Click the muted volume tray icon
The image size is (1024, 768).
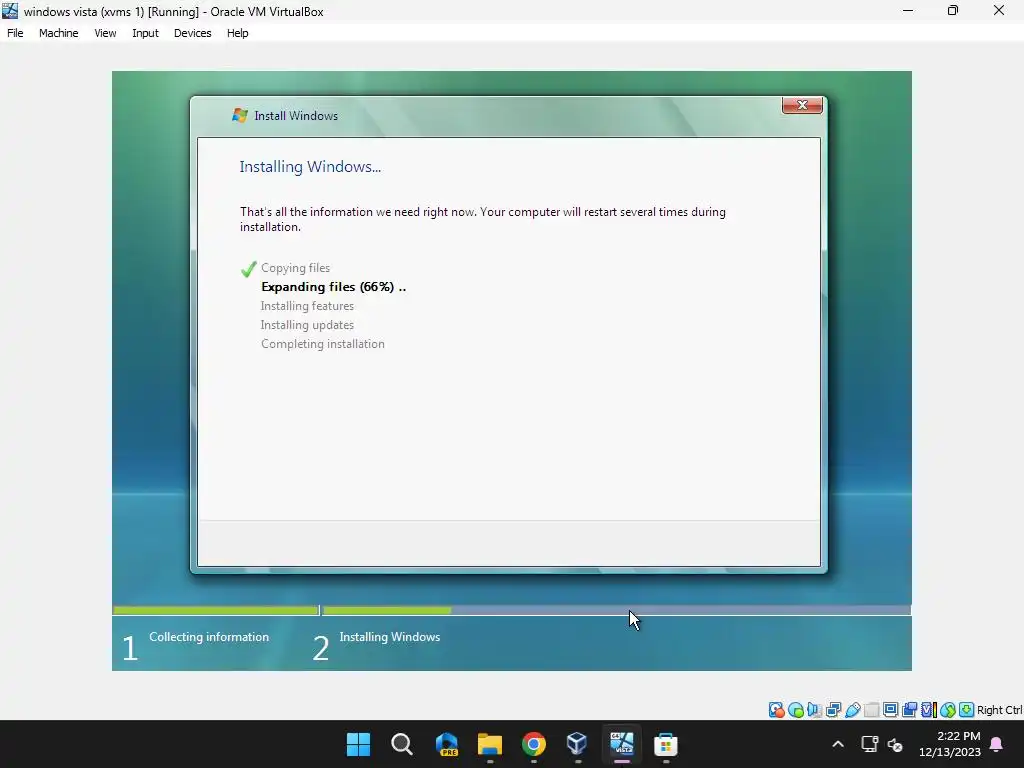(895, 744)
